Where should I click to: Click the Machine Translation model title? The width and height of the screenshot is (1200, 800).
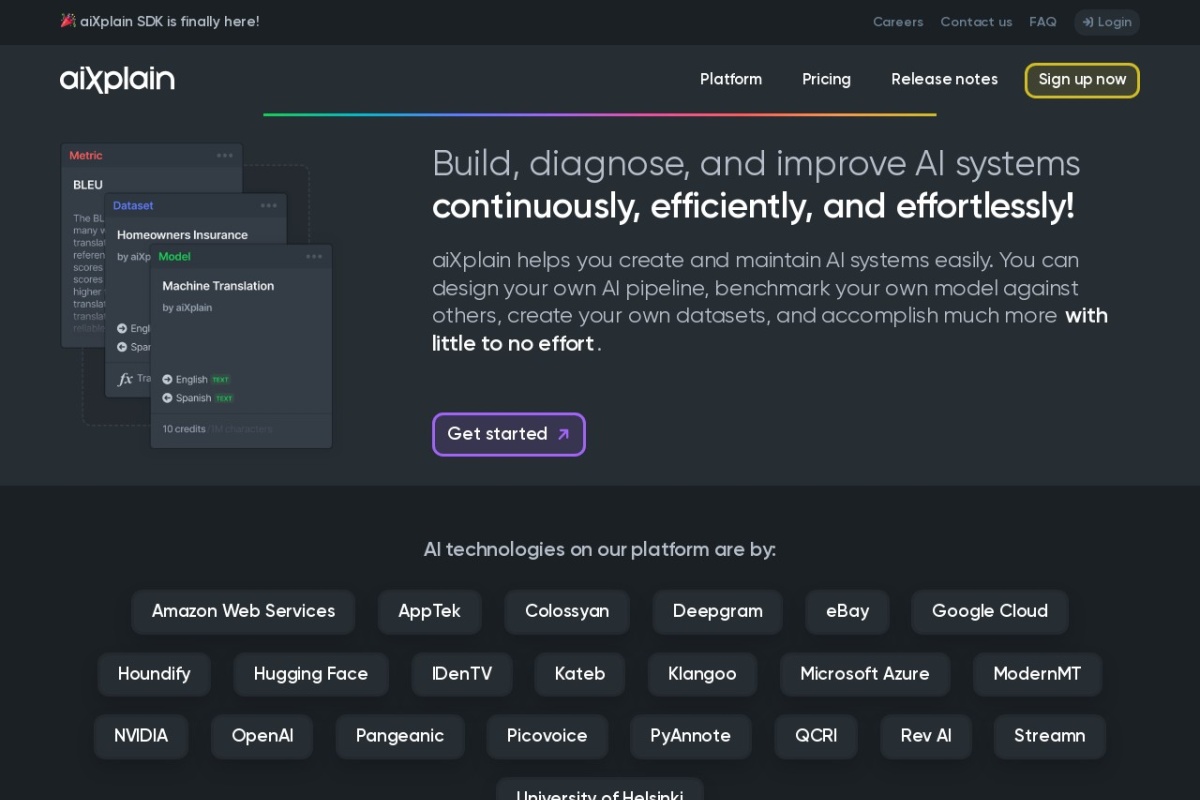tap(218, 286)
